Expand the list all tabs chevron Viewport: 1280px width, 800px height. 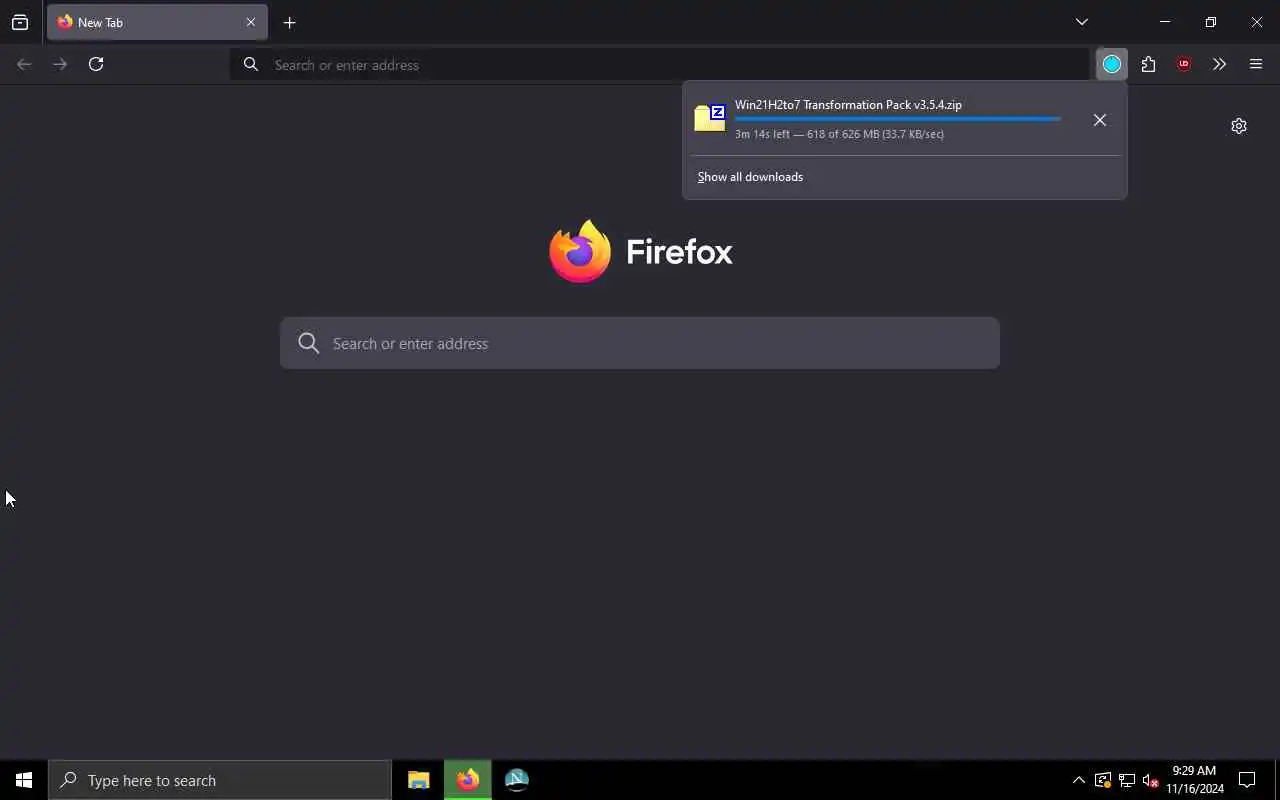tap(1082, 22)
